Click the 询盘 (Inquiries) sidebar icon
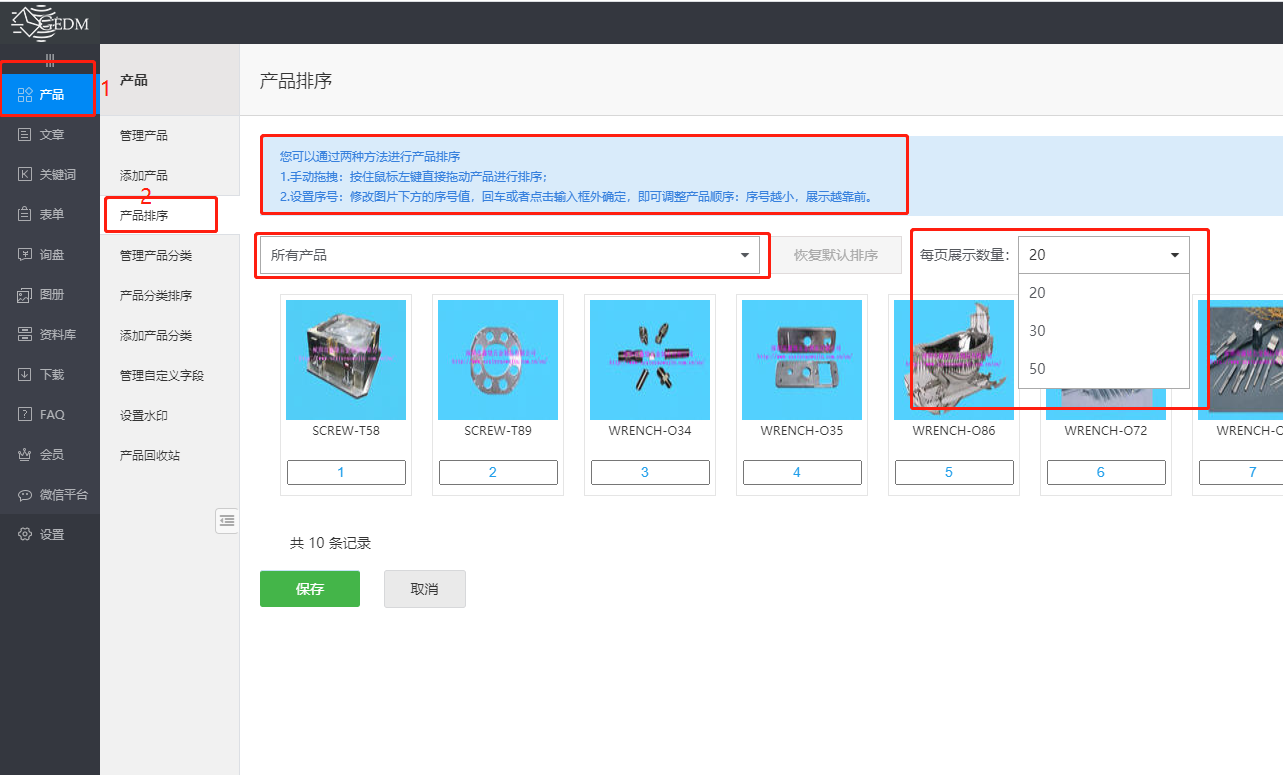Image resolution: width=1283 pixels, height=775 pixels. [x=48, y=254]
